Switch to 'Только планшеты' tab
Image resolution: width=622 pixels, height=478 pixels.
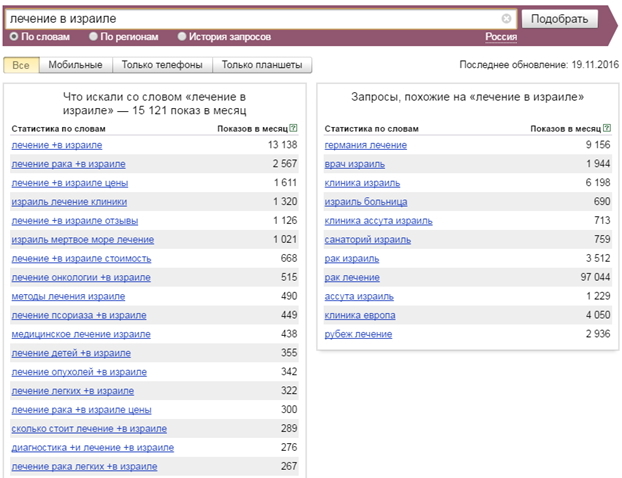click(262, 65)
